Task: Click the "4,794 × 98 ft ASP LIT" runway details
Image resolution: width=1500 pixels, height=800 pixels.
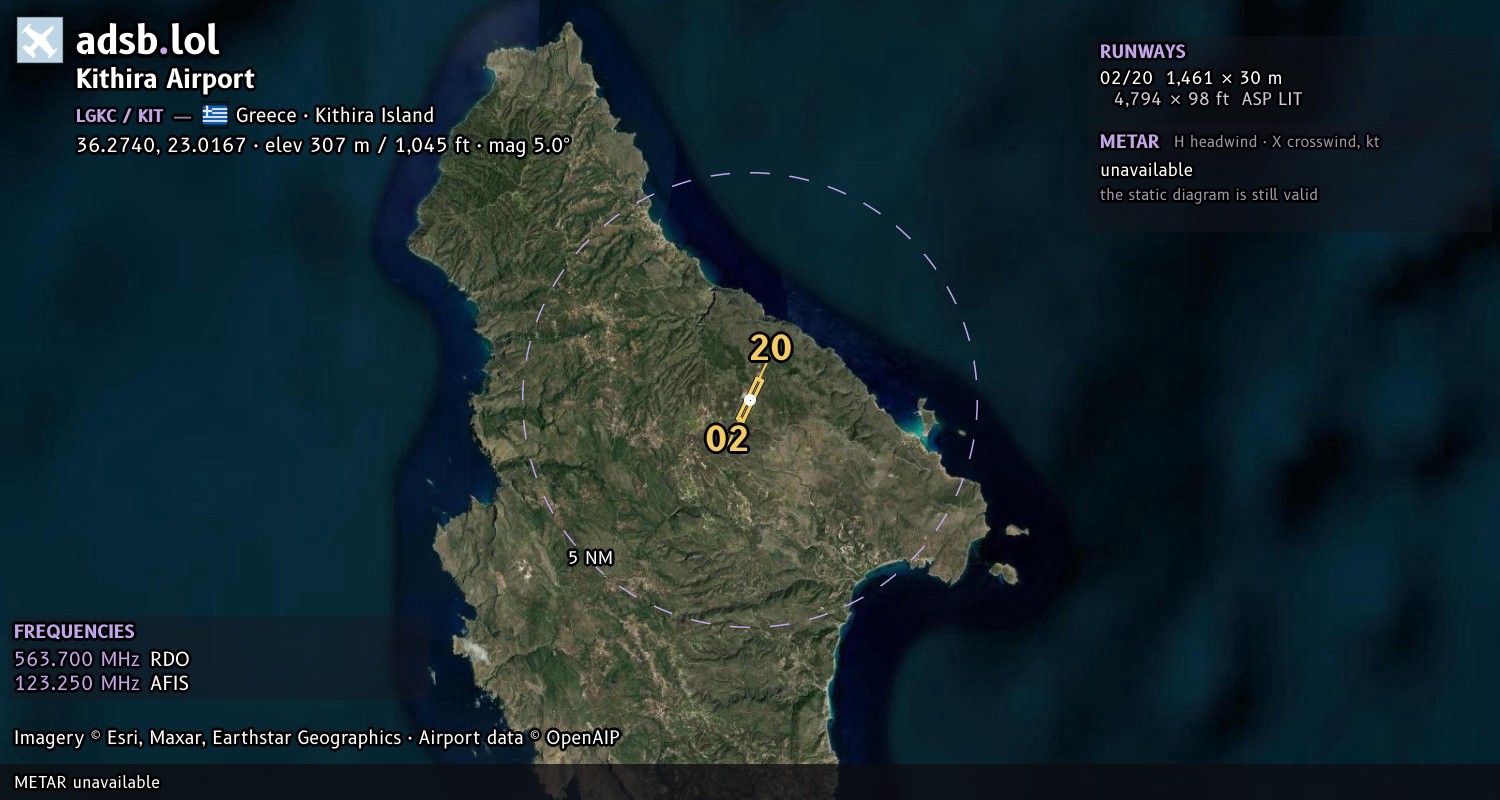Action: click(x=1208, y=99)
